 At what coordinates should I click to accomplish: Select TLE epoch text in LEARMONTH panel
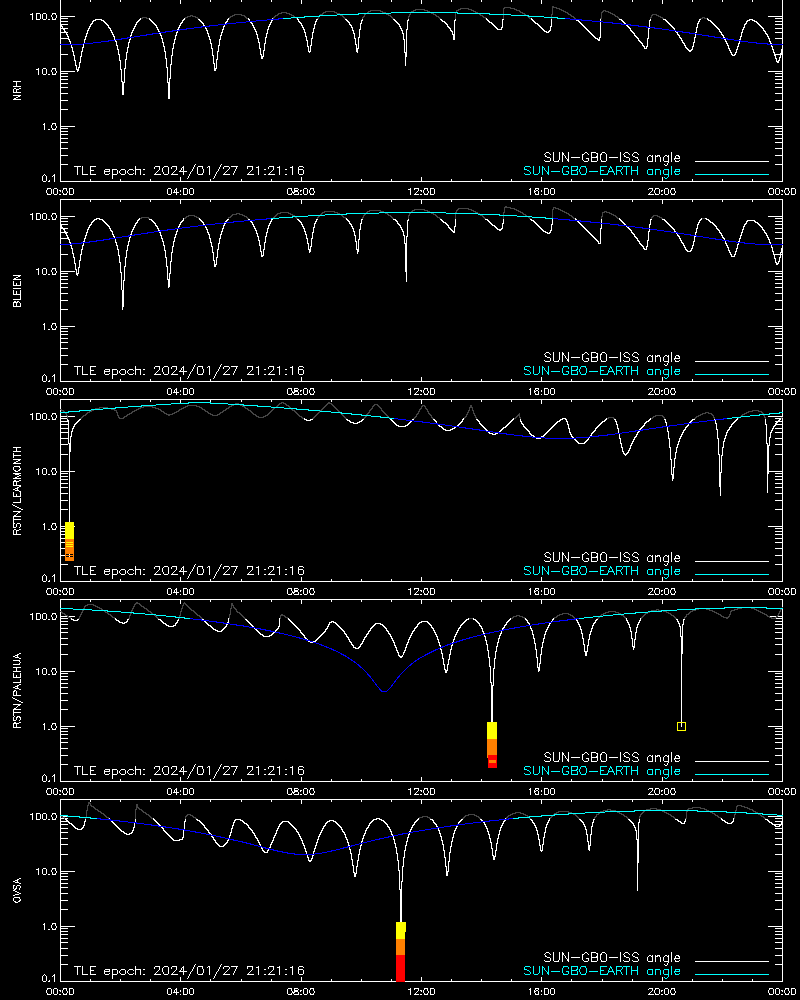pos(189,571)
